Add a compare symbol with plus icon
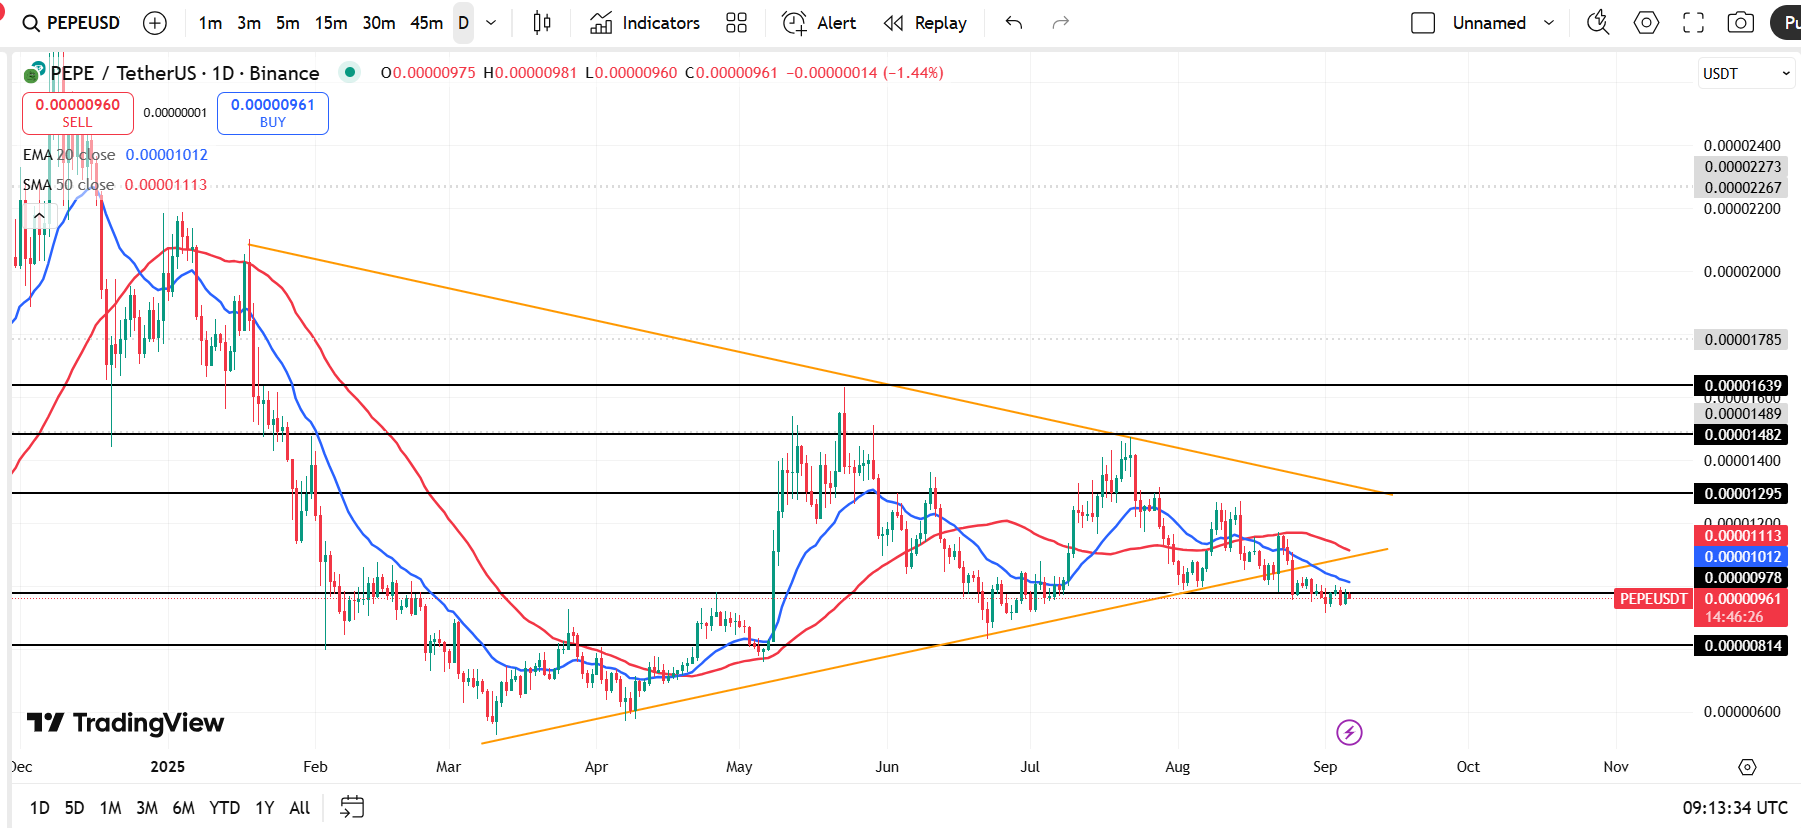The width and height of the screenshot is (1801, 828). click(x=155, y=23)
